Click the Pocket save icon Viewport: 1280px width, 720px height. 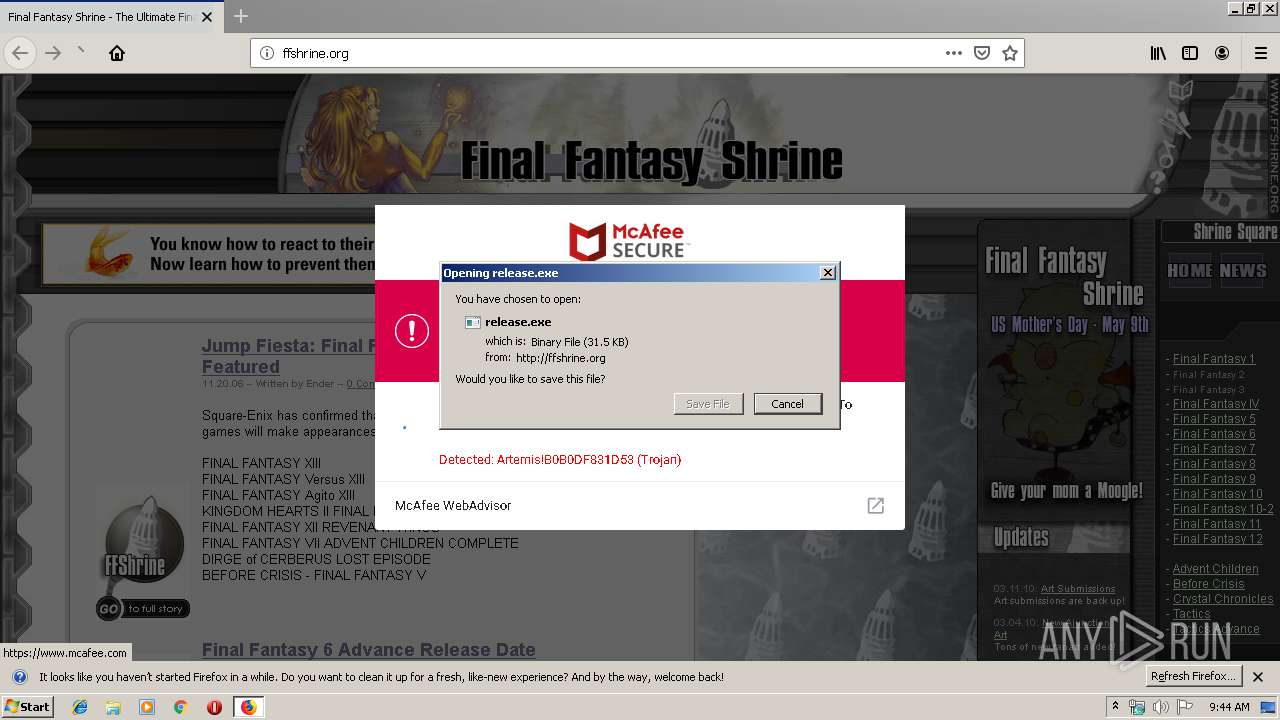[982, 53]
